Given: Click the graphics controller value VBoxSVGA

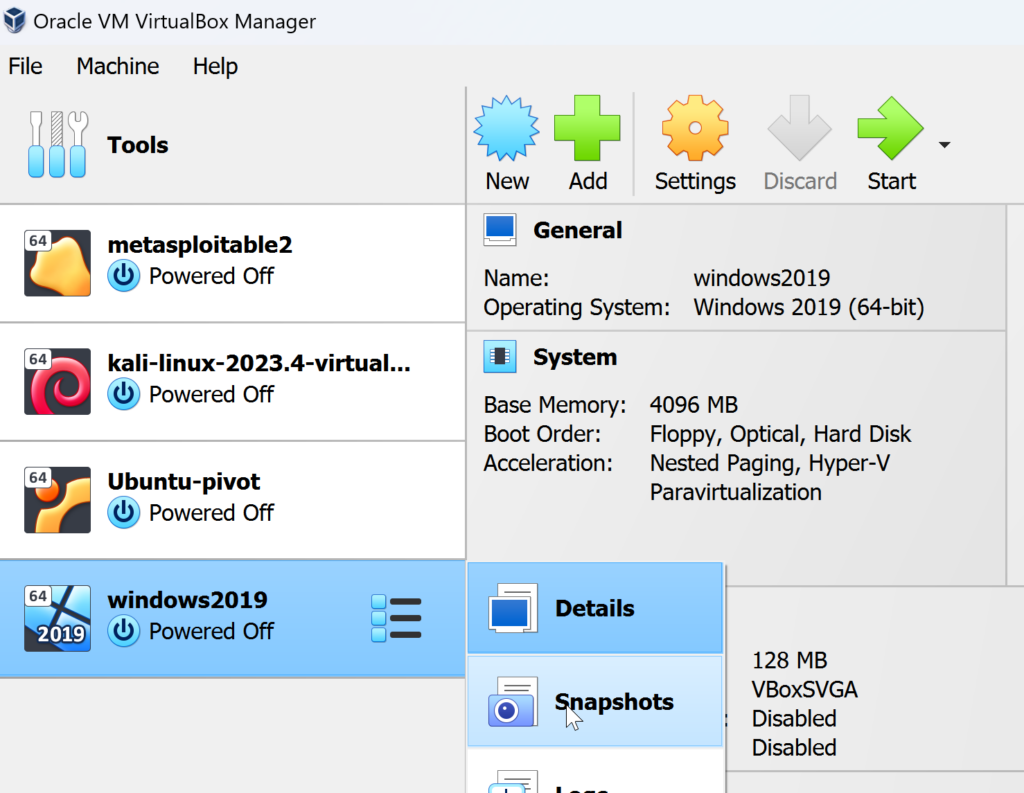Looking at the screenshot, I should pos(805,690).
